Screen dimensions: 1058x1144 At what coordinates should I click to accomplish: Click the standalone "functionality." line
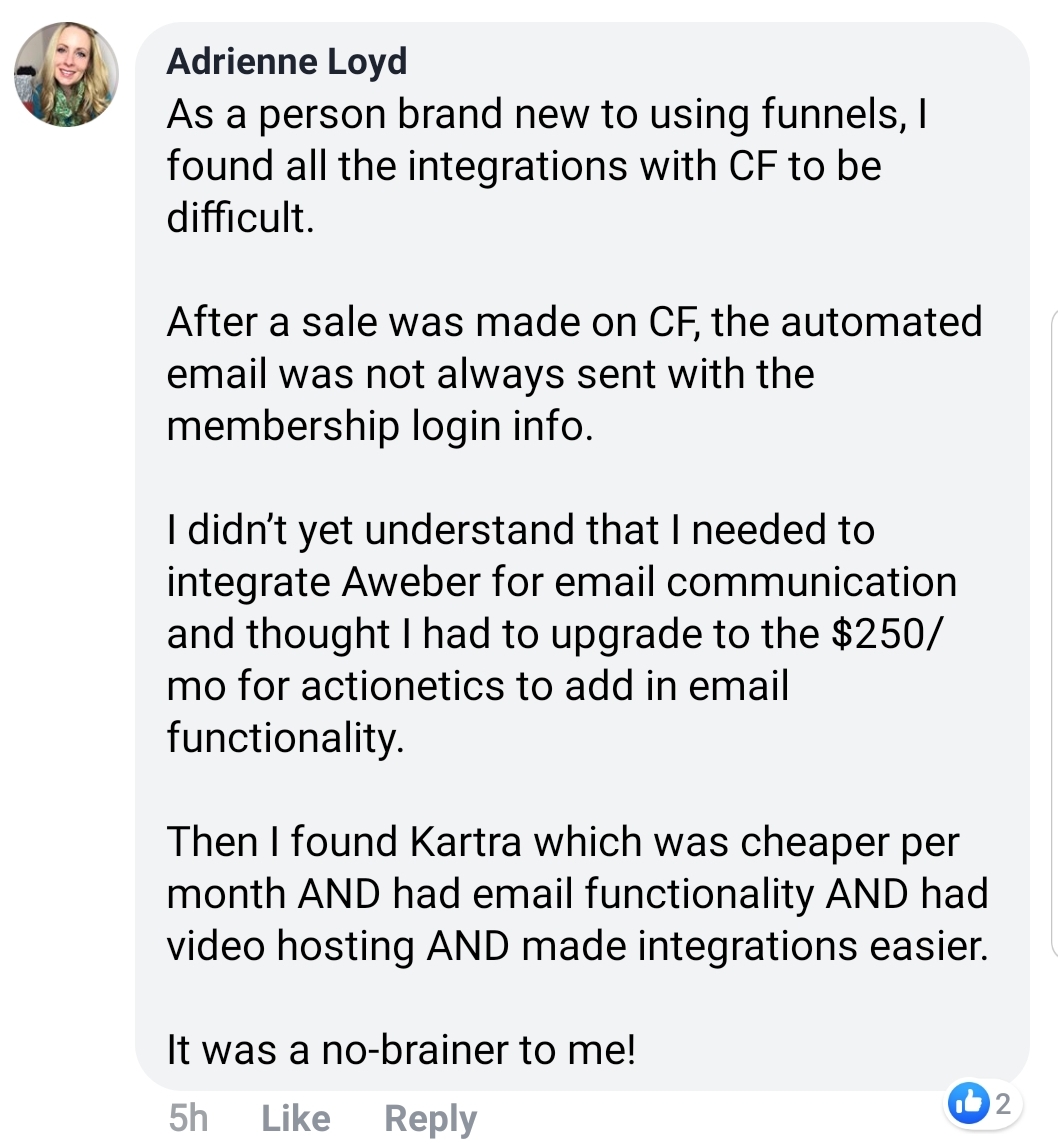click(286, 738)
